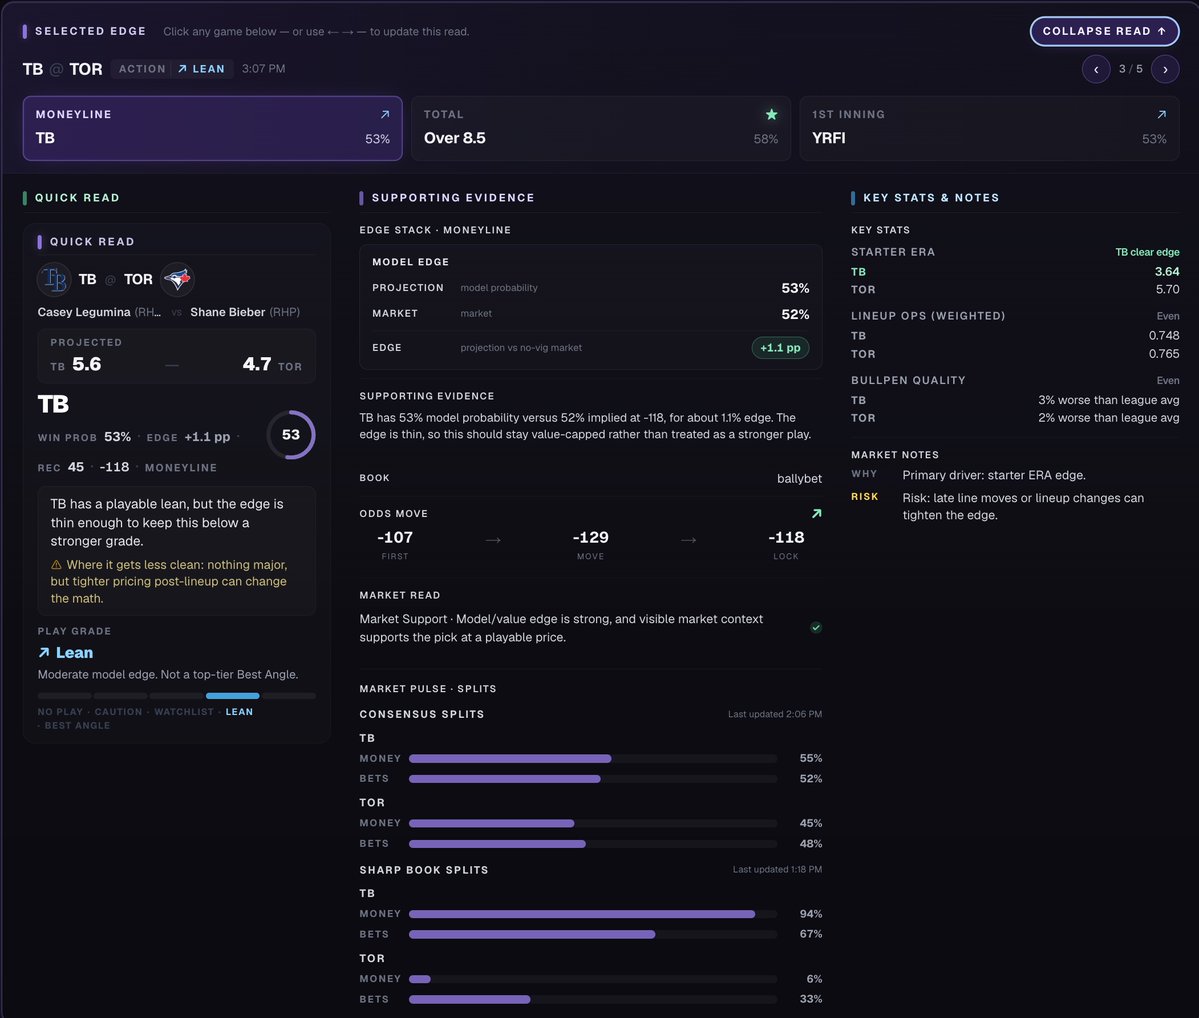Click projected TOR score 4.7
Viewport: 1199px width, 1018px height.
coord(257,364)
